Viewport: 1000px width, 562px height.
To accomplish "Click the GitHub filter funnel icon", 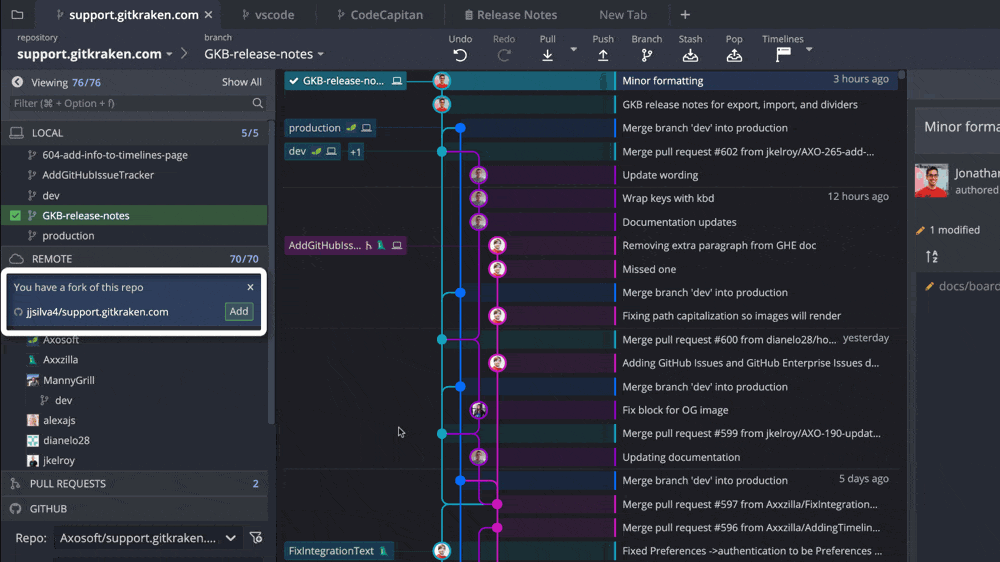I will (x=256, y=538).
